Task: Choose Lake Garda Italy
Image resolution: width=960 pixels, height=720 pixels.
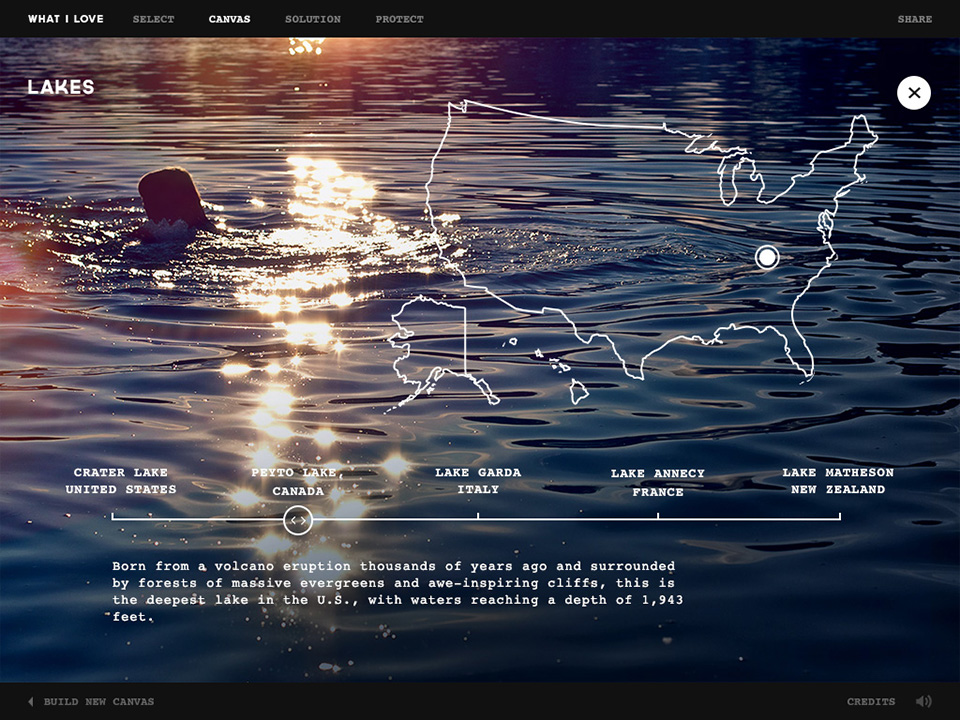Action: point(478,481)
